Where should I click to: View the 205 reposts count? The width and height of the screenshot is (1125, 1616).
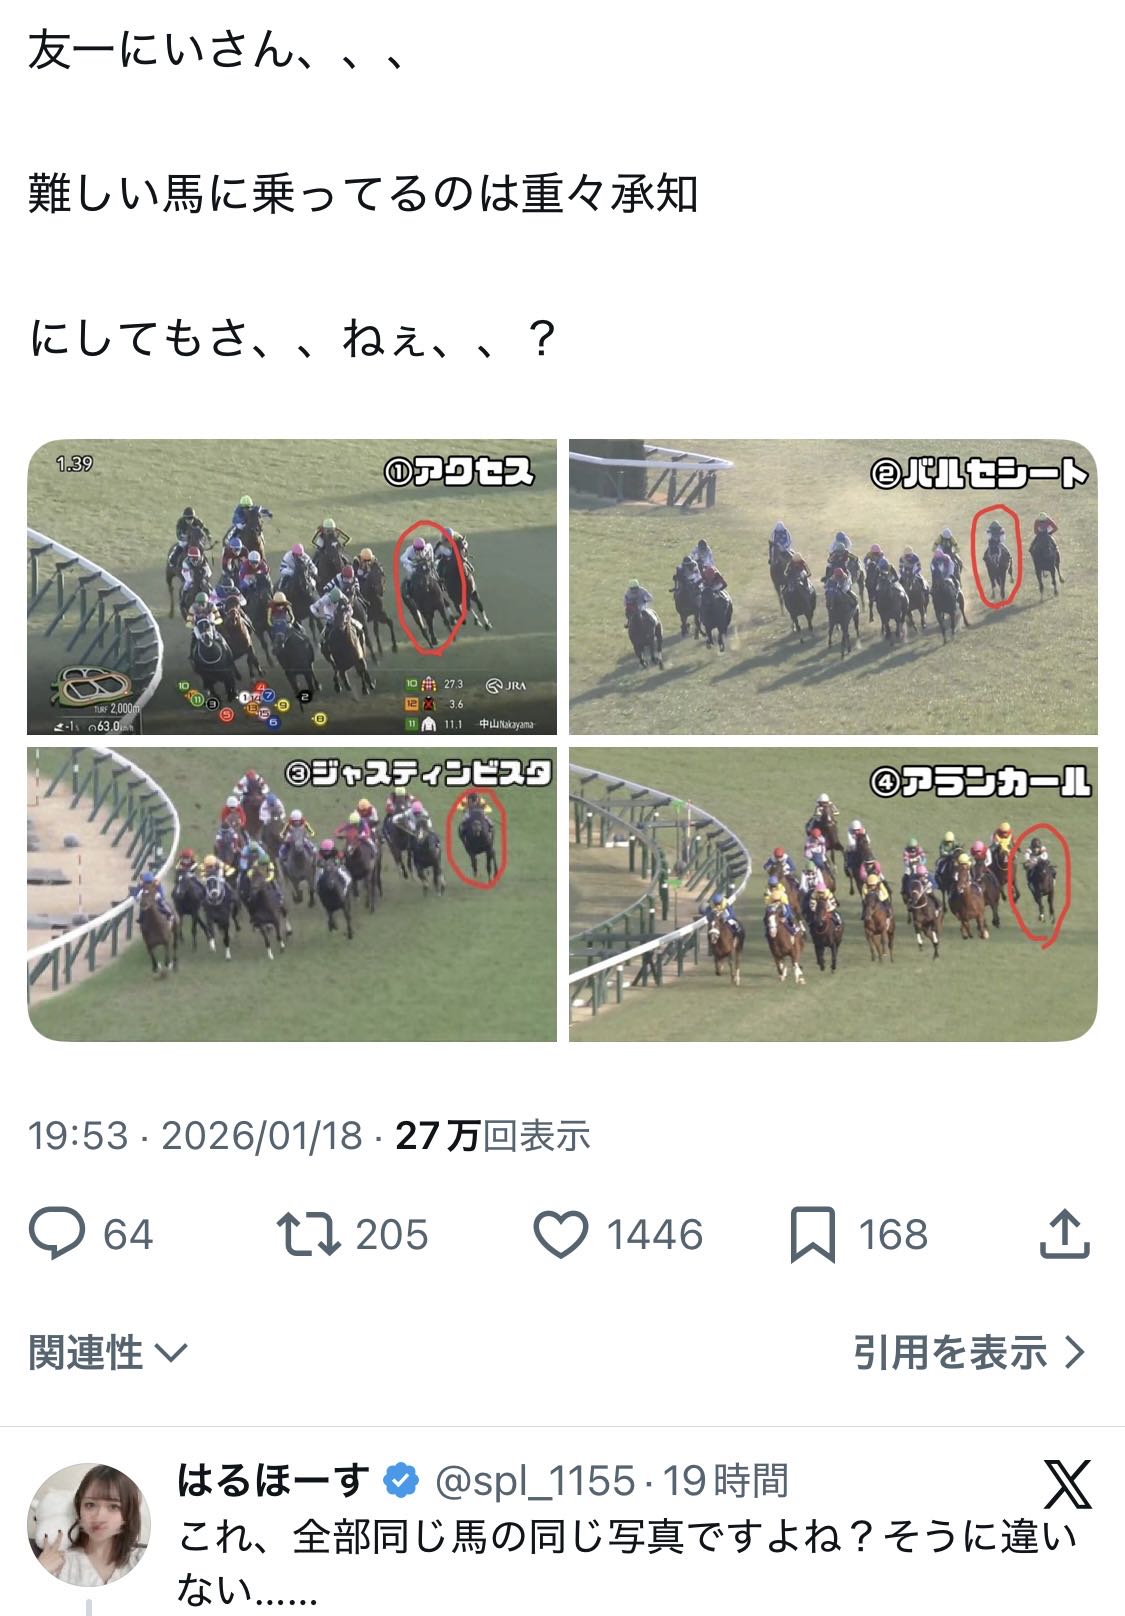coord(392,1235)
